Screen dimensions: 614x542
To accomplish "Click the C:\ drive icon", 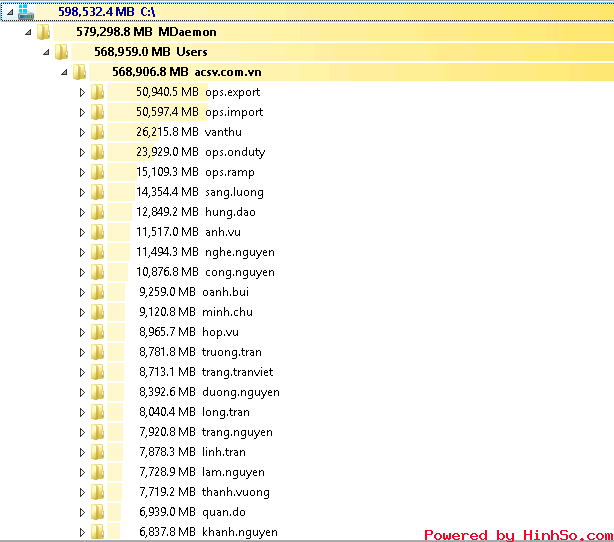I will point(26,12).
